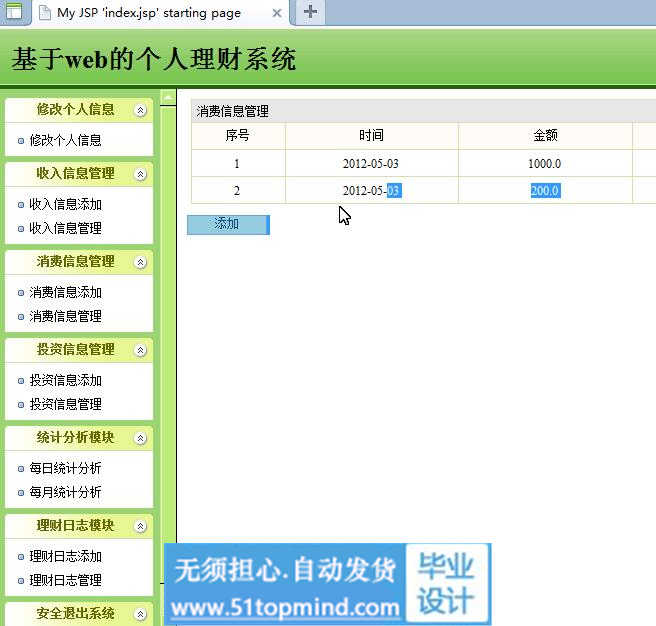Image resolution: width=656 pixels, height=626 pixels.
Task: Click the 金额 column header
Action: point(545,135)
